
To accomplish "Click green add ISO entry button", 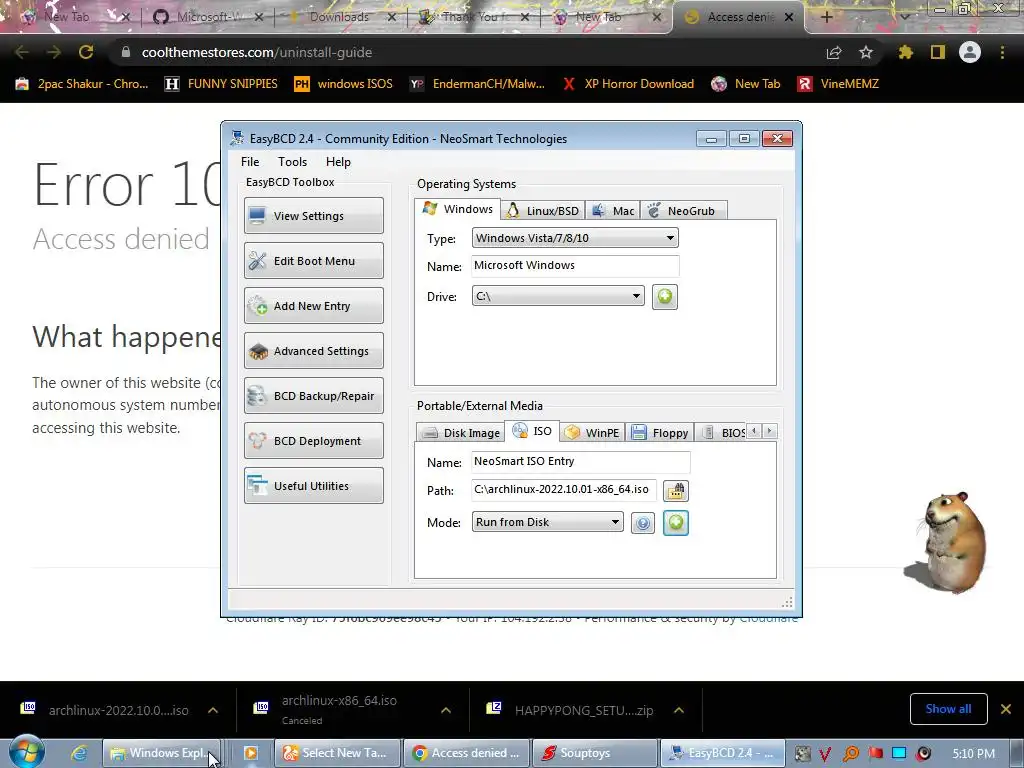I will [676, 522].
